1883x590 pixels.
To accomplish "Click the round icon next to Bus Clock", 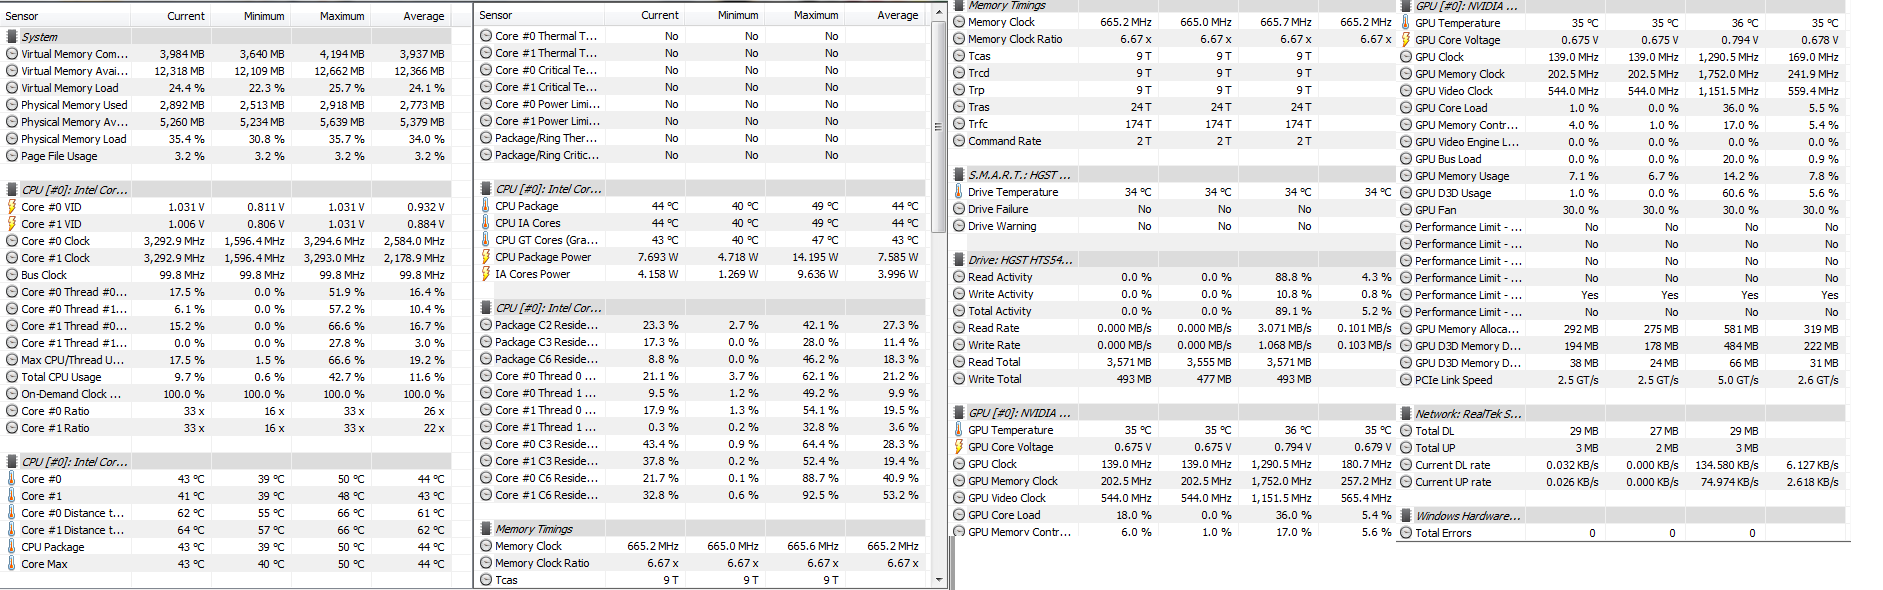I will point(12,275).
